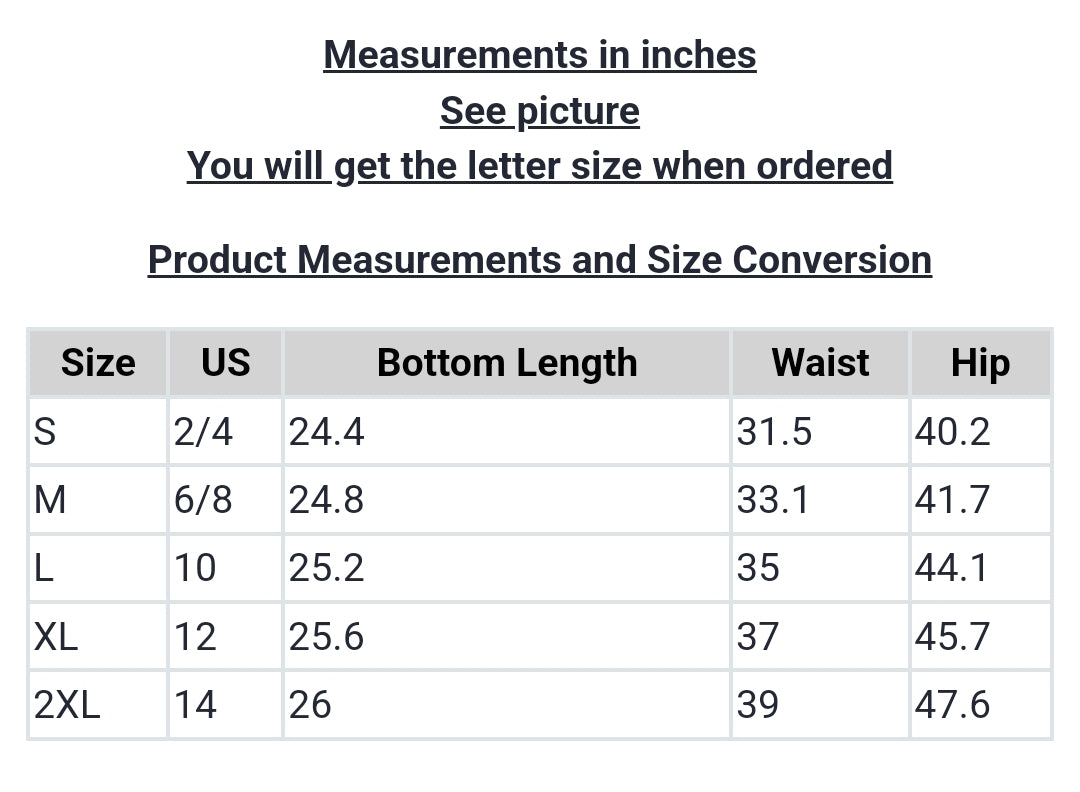Click the 31.5 waist value
This screenshot has height=792, width=1080.
tap(774, 432)
